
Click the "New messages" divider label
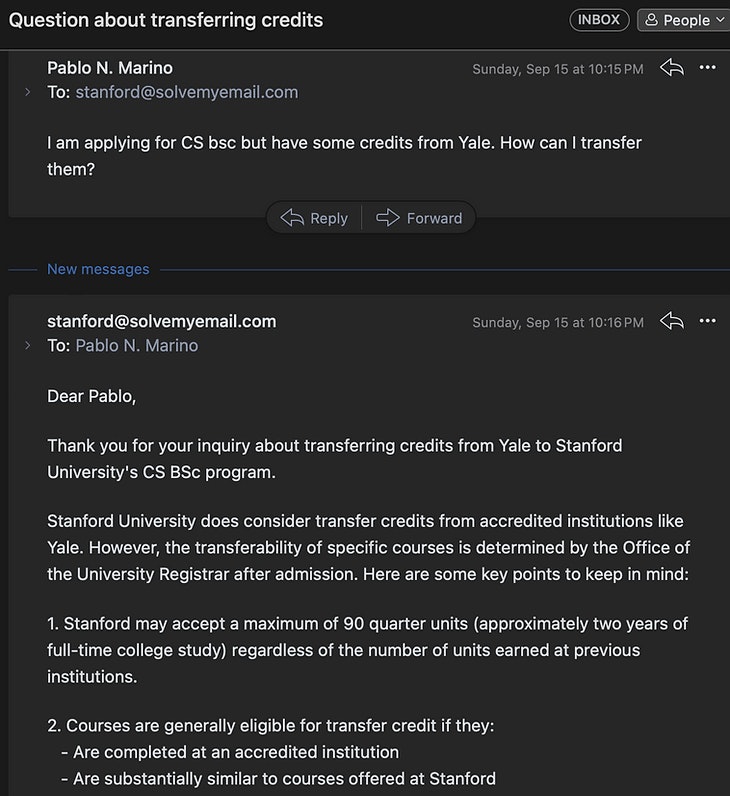(x=98, y=269)
